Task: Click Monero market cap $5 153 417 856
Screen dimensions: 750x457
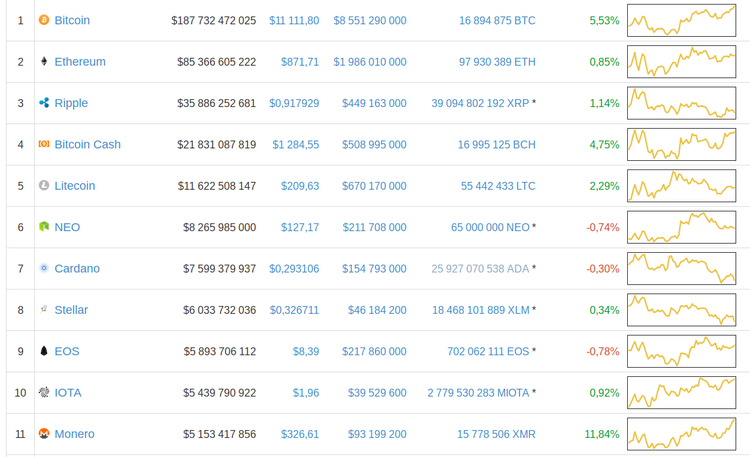Action: click(x=220, y=434)
